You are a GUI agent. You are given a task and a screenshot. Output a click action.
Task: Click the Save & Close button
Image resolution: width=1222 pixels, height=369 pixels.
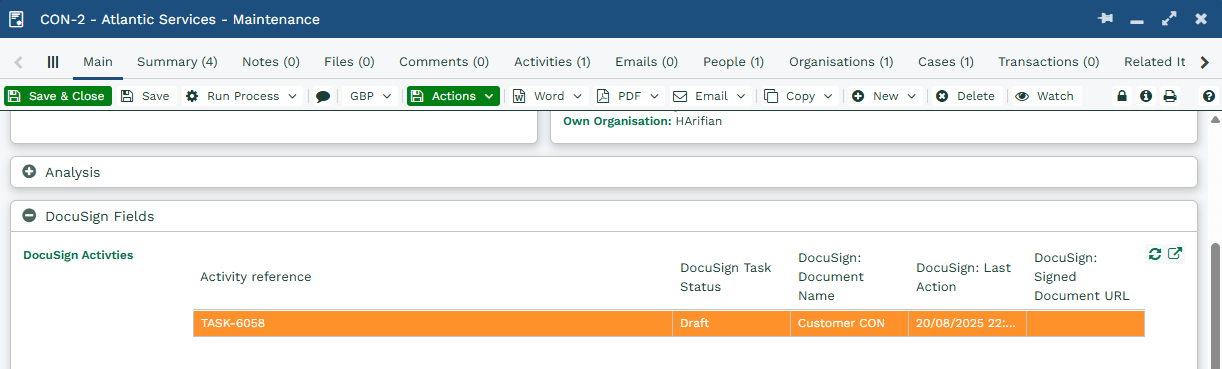(57, 96)
